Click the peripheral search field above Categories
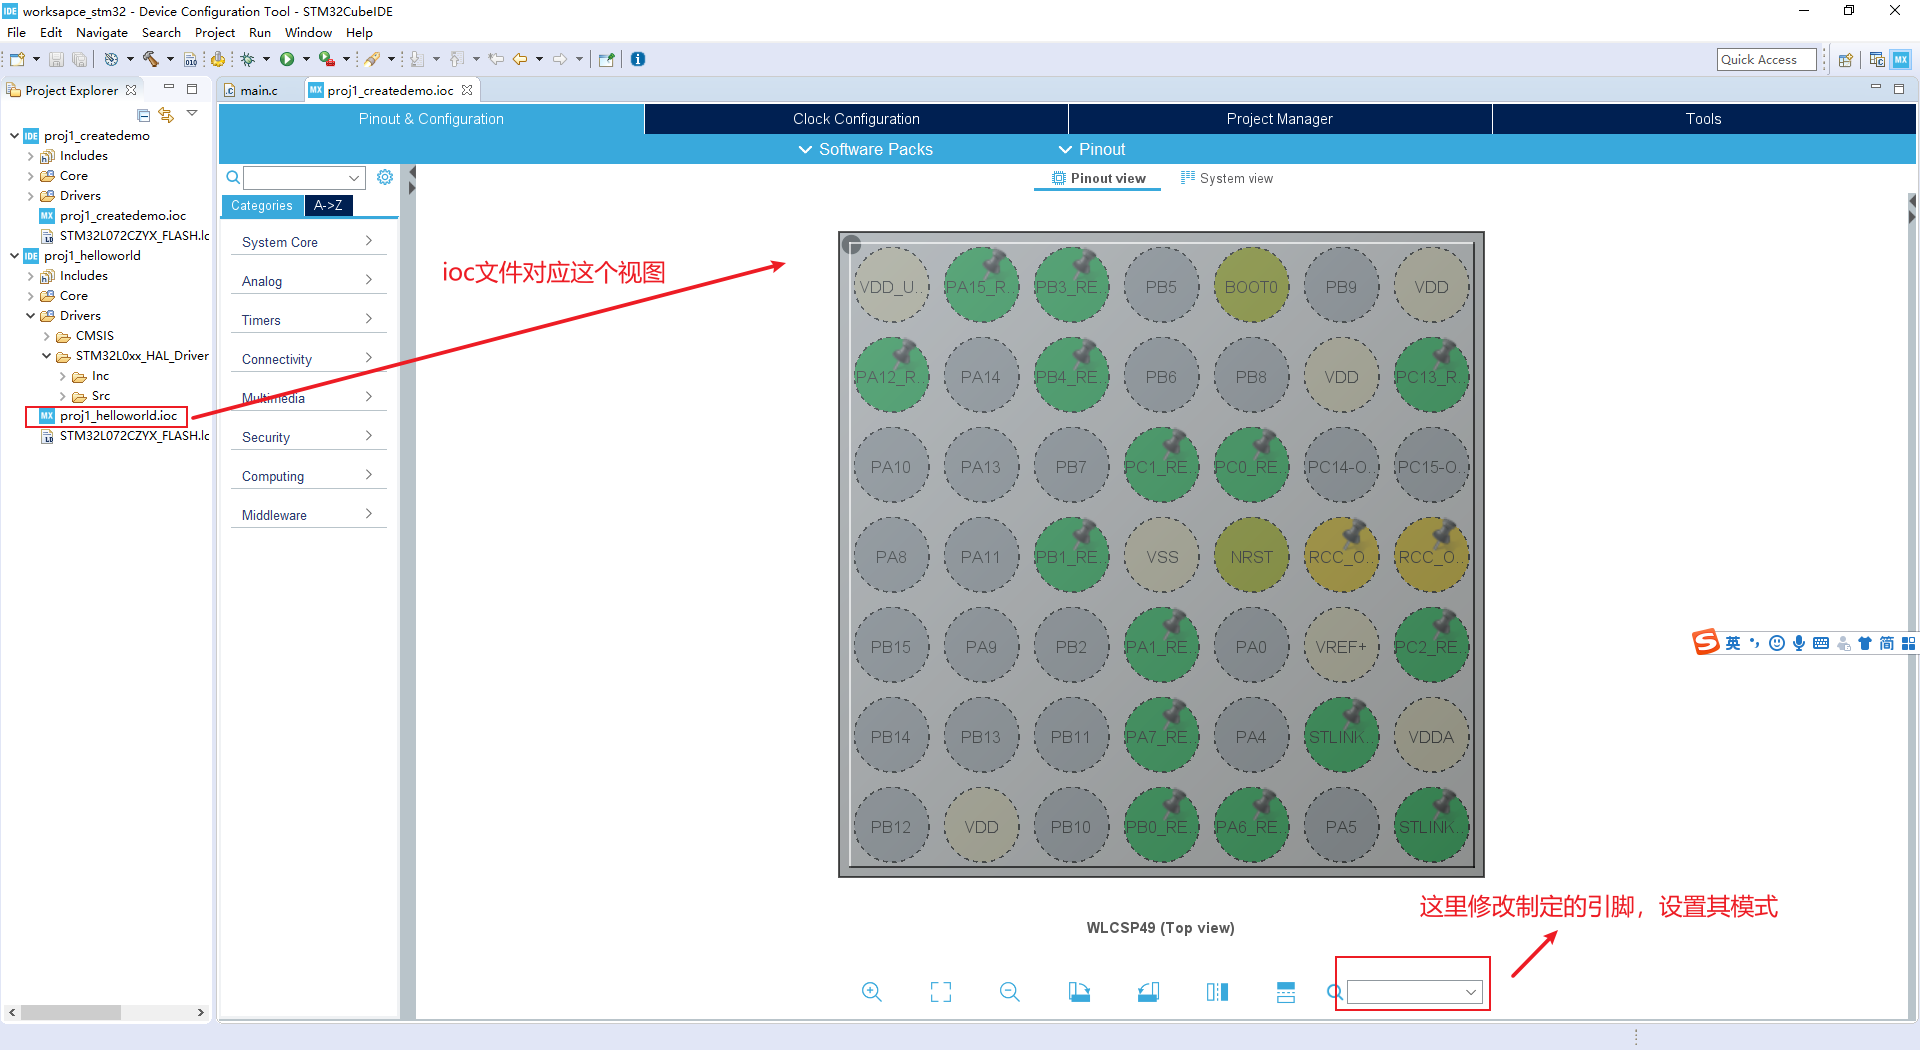 tap(304, 178)
